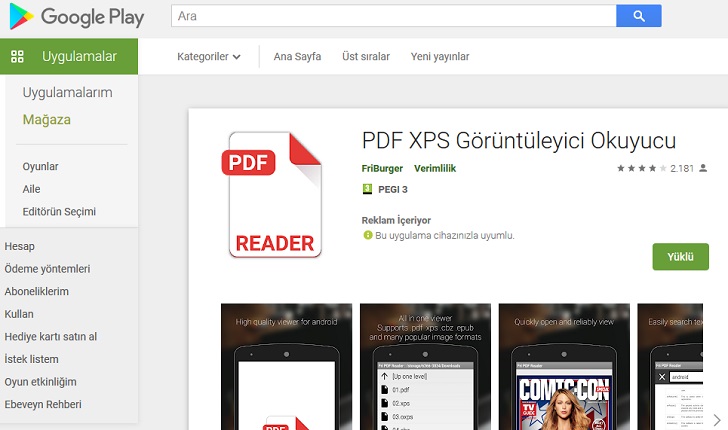Click the Ara search input field

click(x=394, y=16)
